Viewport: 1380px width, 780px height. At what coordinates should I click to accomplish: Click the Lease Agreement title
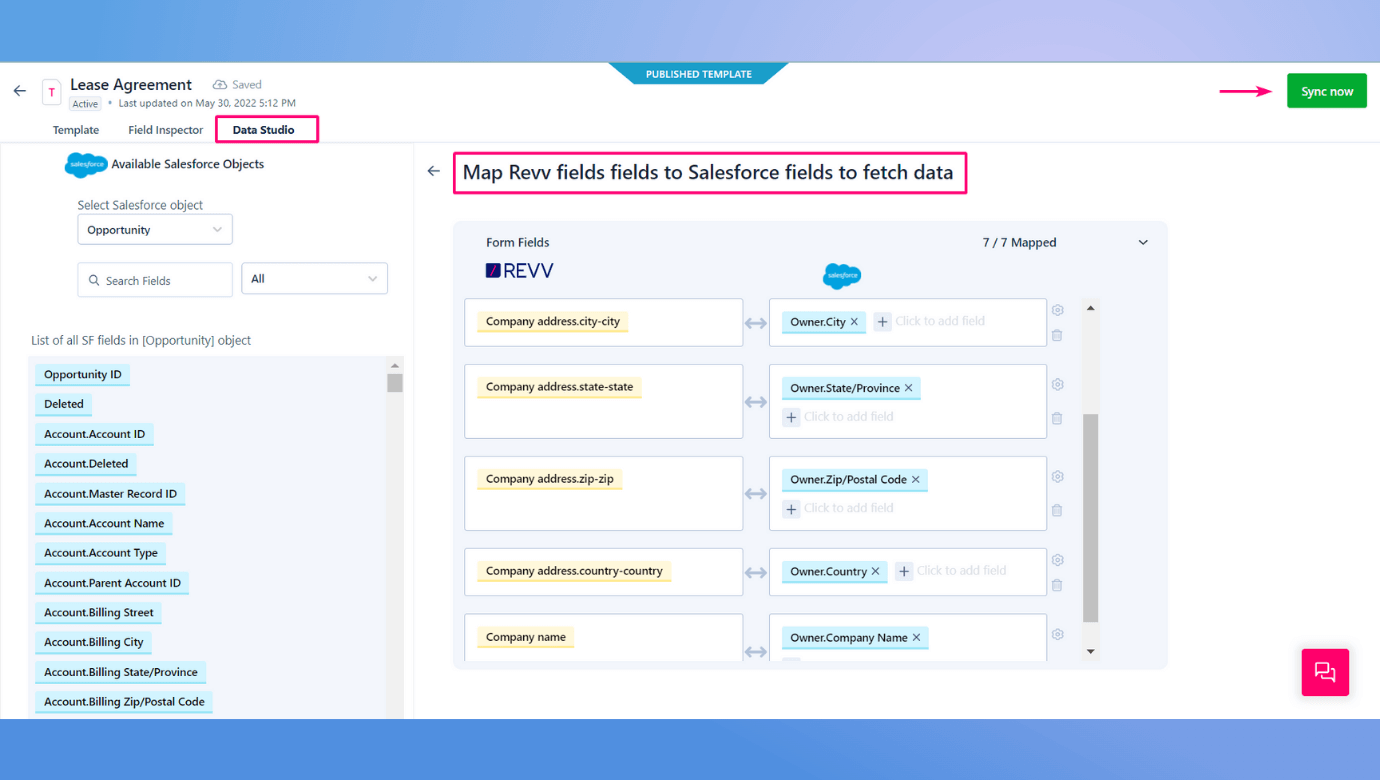[131, 85]
